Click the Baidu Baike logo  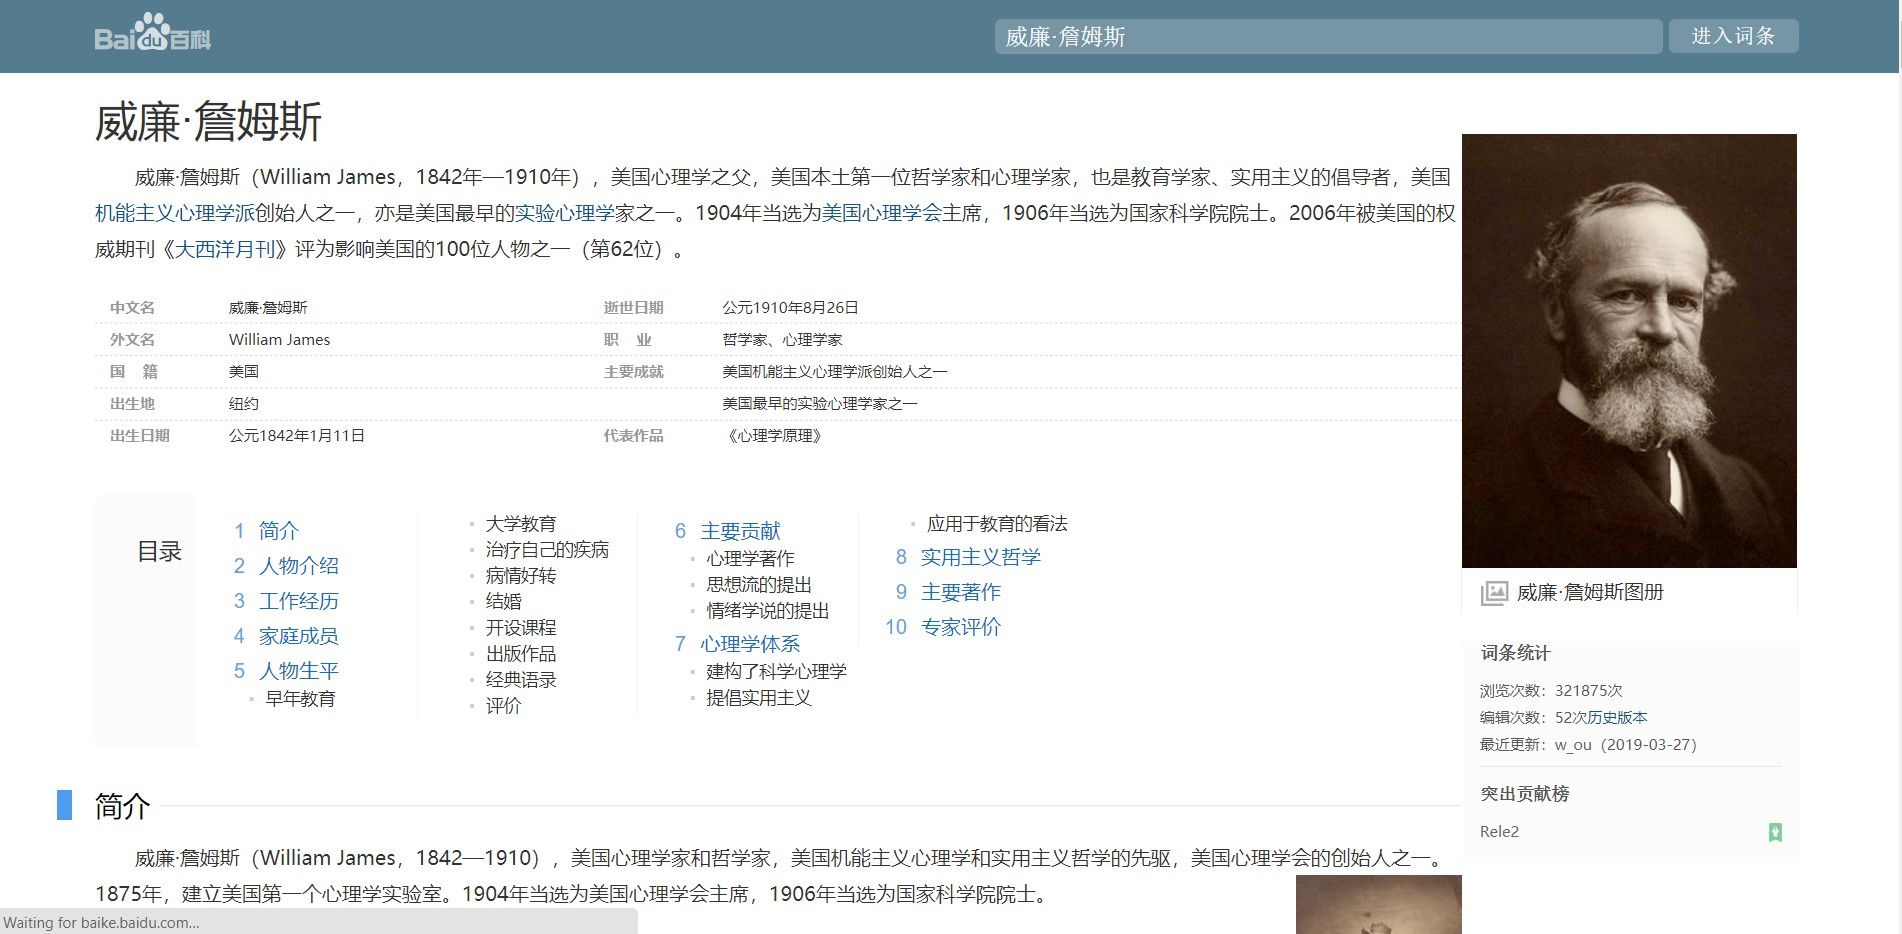click(152, 35)
